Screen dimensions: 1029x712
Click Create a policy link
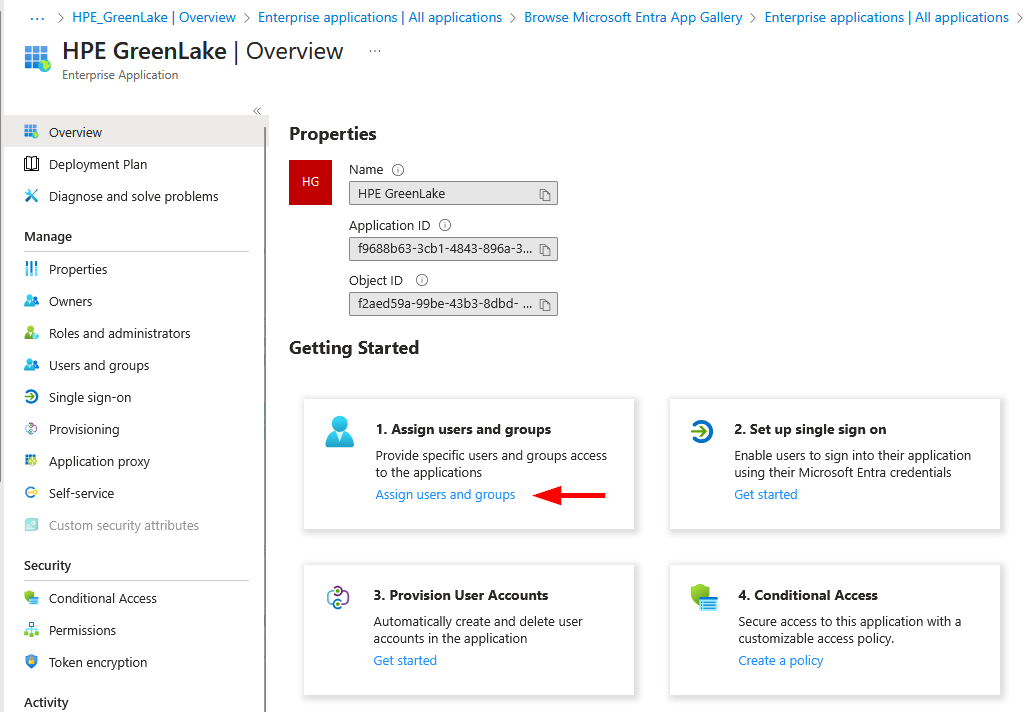(x=781, y=660)
